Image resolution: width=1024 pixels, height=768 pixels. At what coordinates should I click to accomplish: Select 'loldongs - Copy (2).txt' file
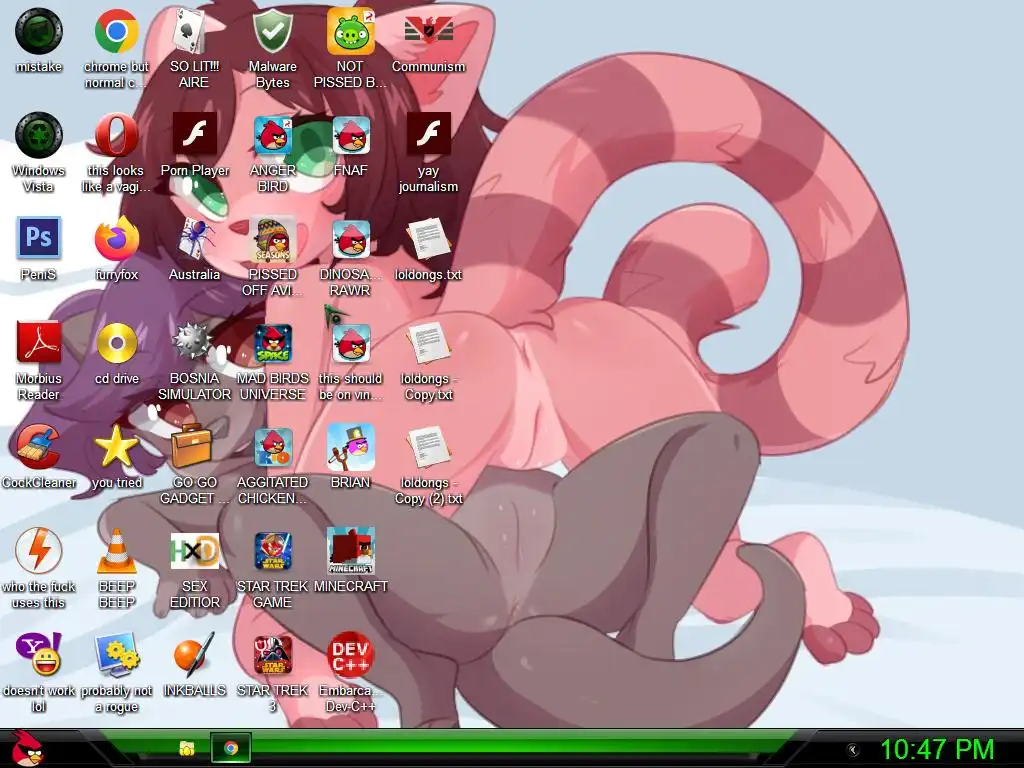tap(428, 447)
